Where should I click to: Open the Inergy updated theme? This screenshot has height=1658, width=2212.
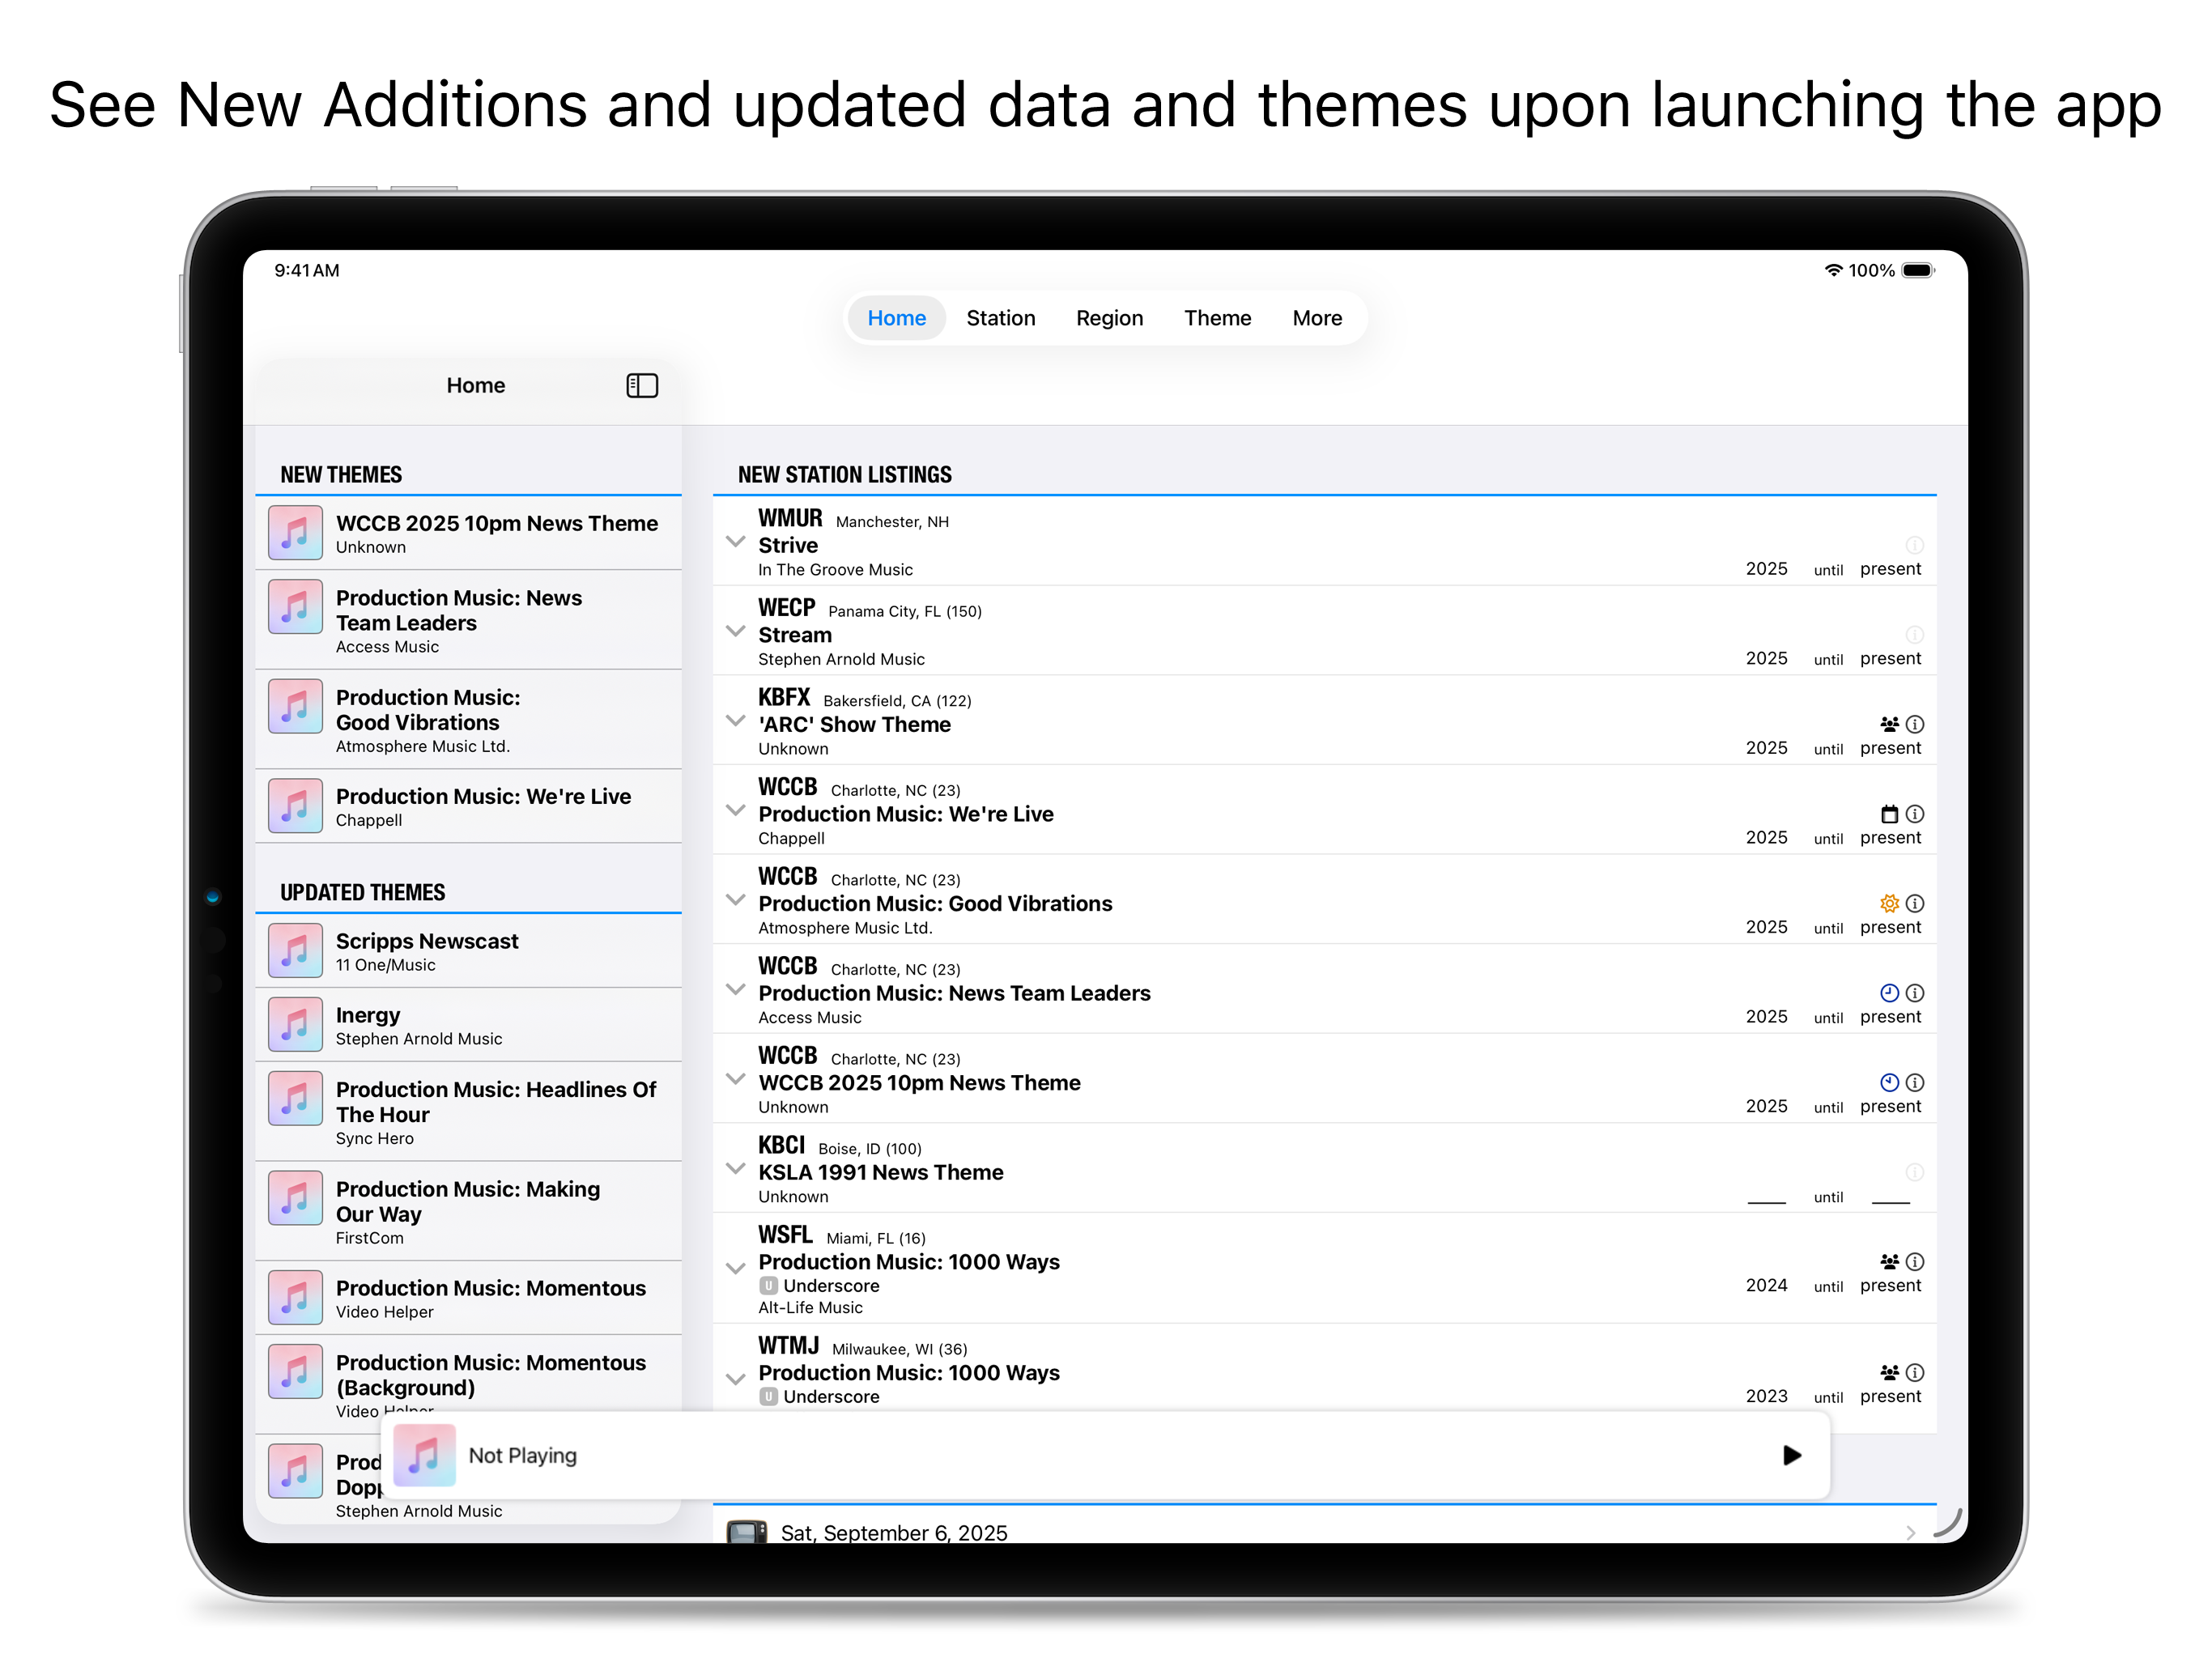point(468,1025)
